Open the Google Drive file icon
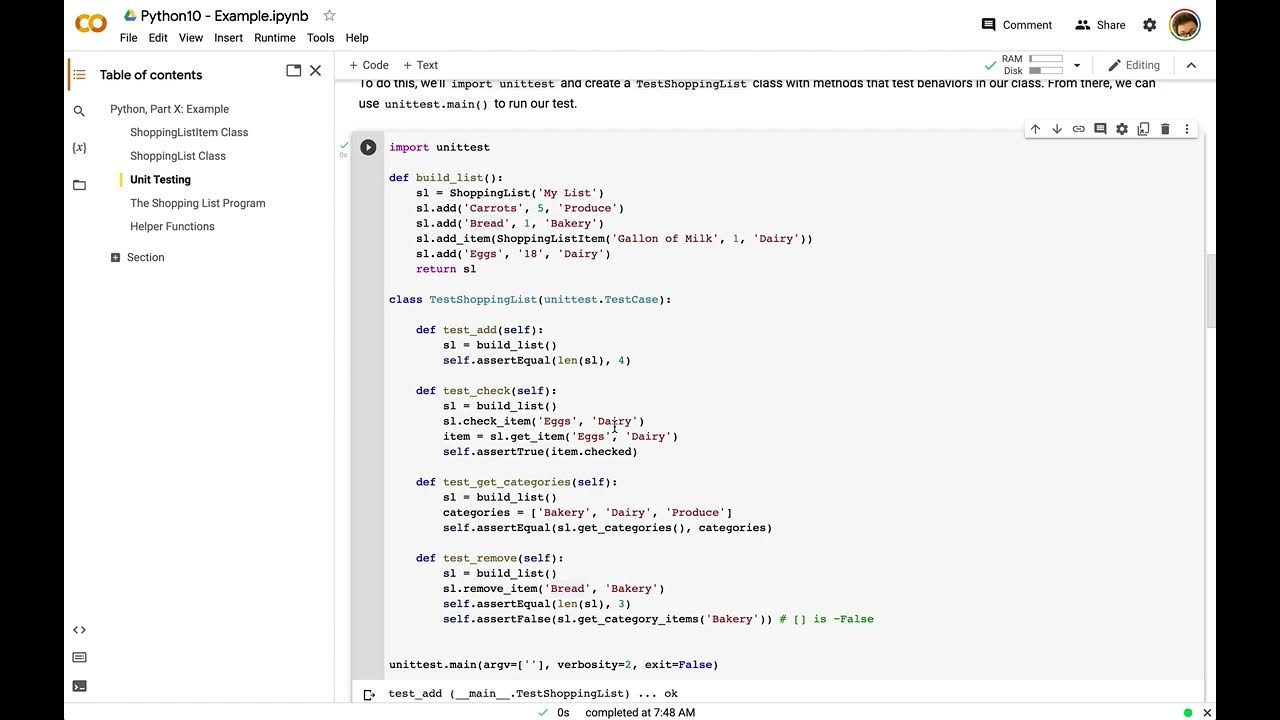Viewport: 1280px width, 720px height. (x=129, y=16)
